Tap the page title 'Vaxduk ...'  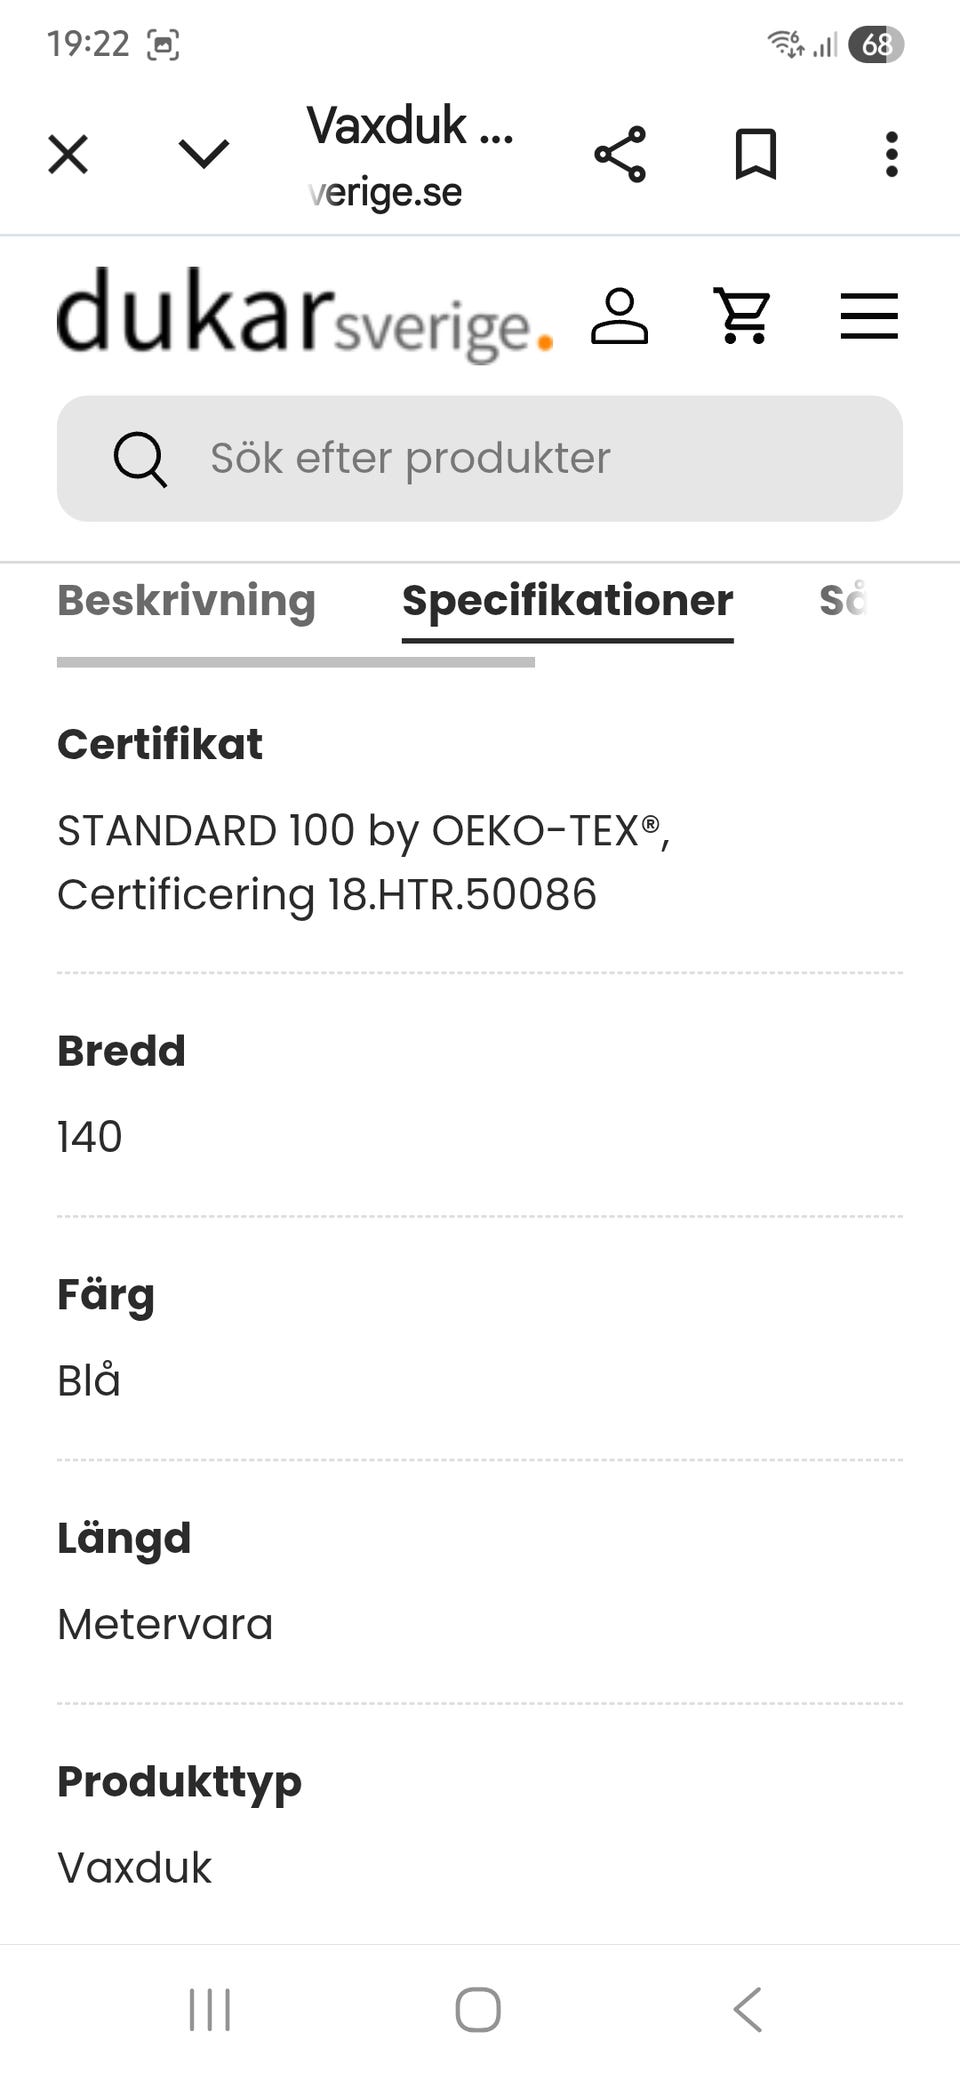(410, 127)
